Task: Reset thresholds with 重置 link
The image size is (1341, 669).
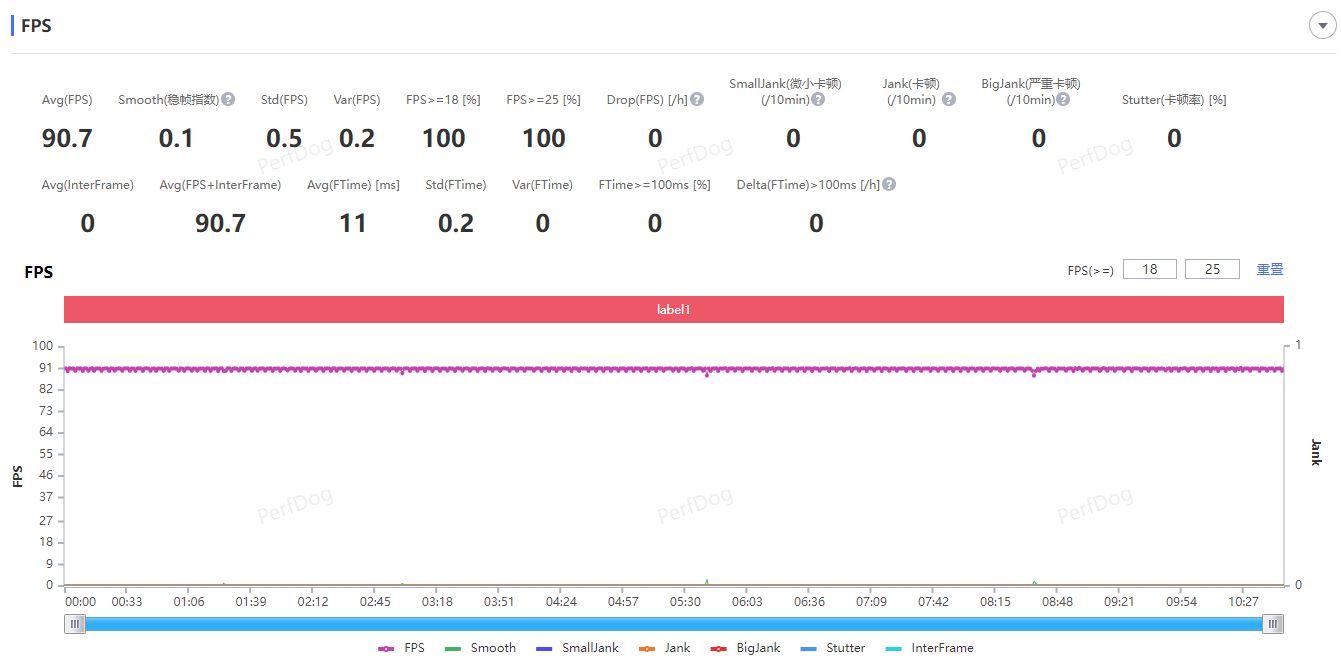Action: (x=1270, y=269)
